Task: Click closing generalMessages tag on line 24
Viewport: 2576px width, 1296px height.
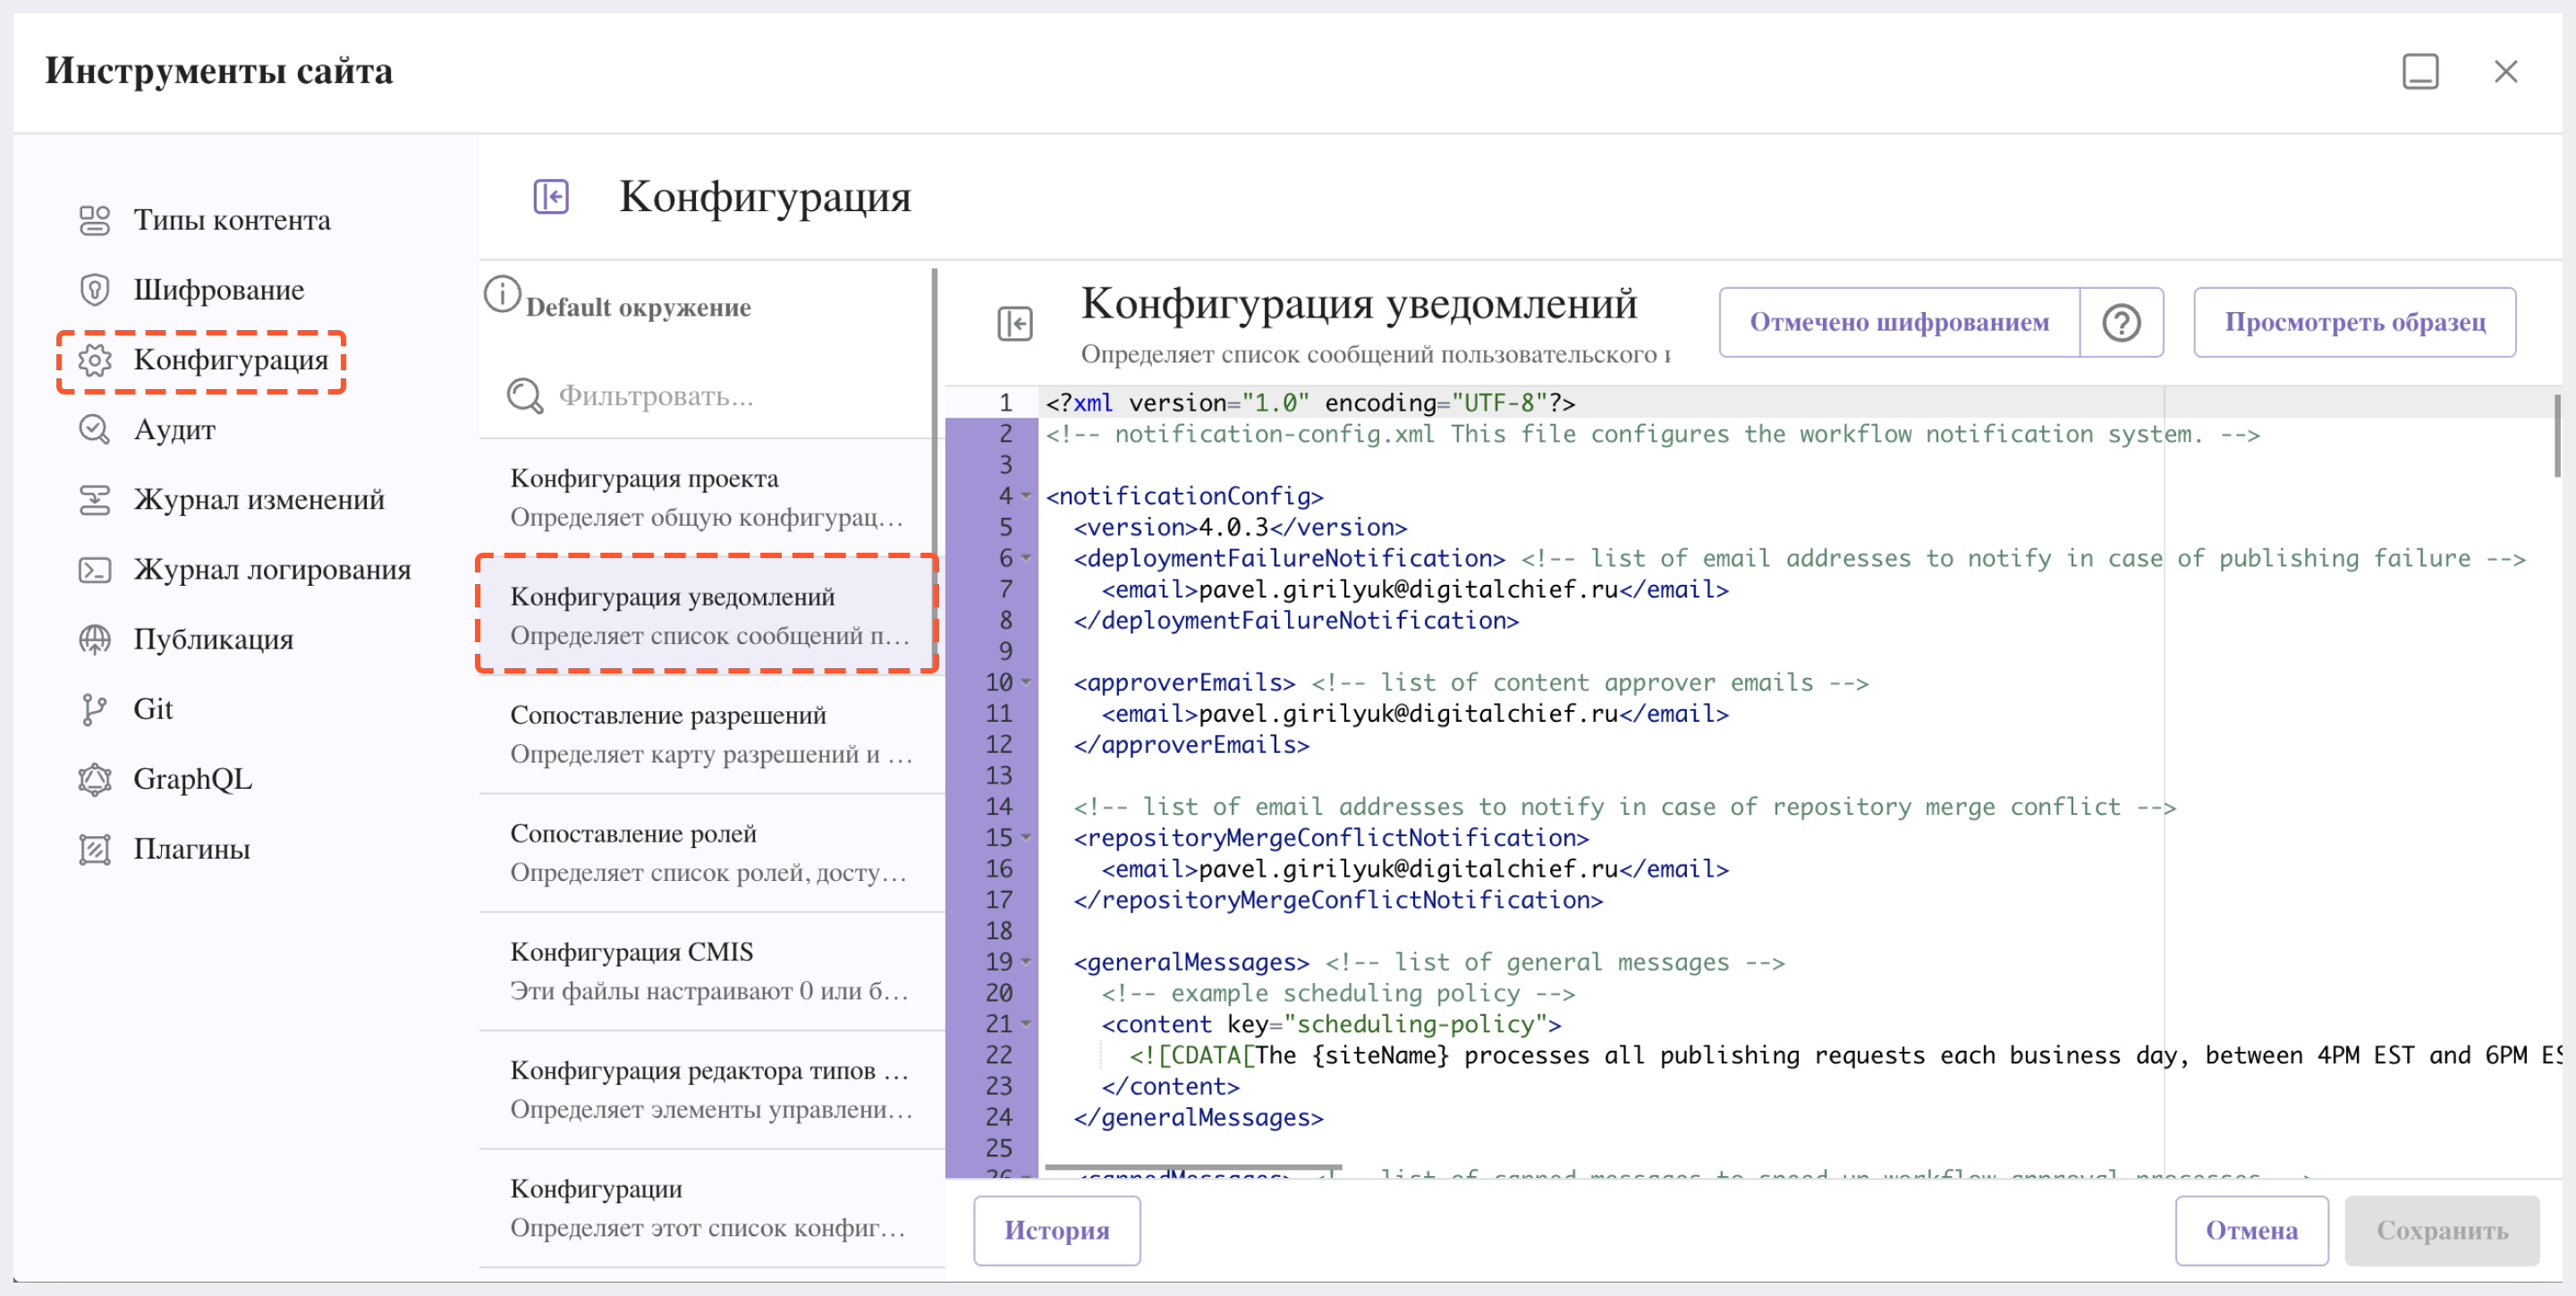Action: tap(1198, 1117)
